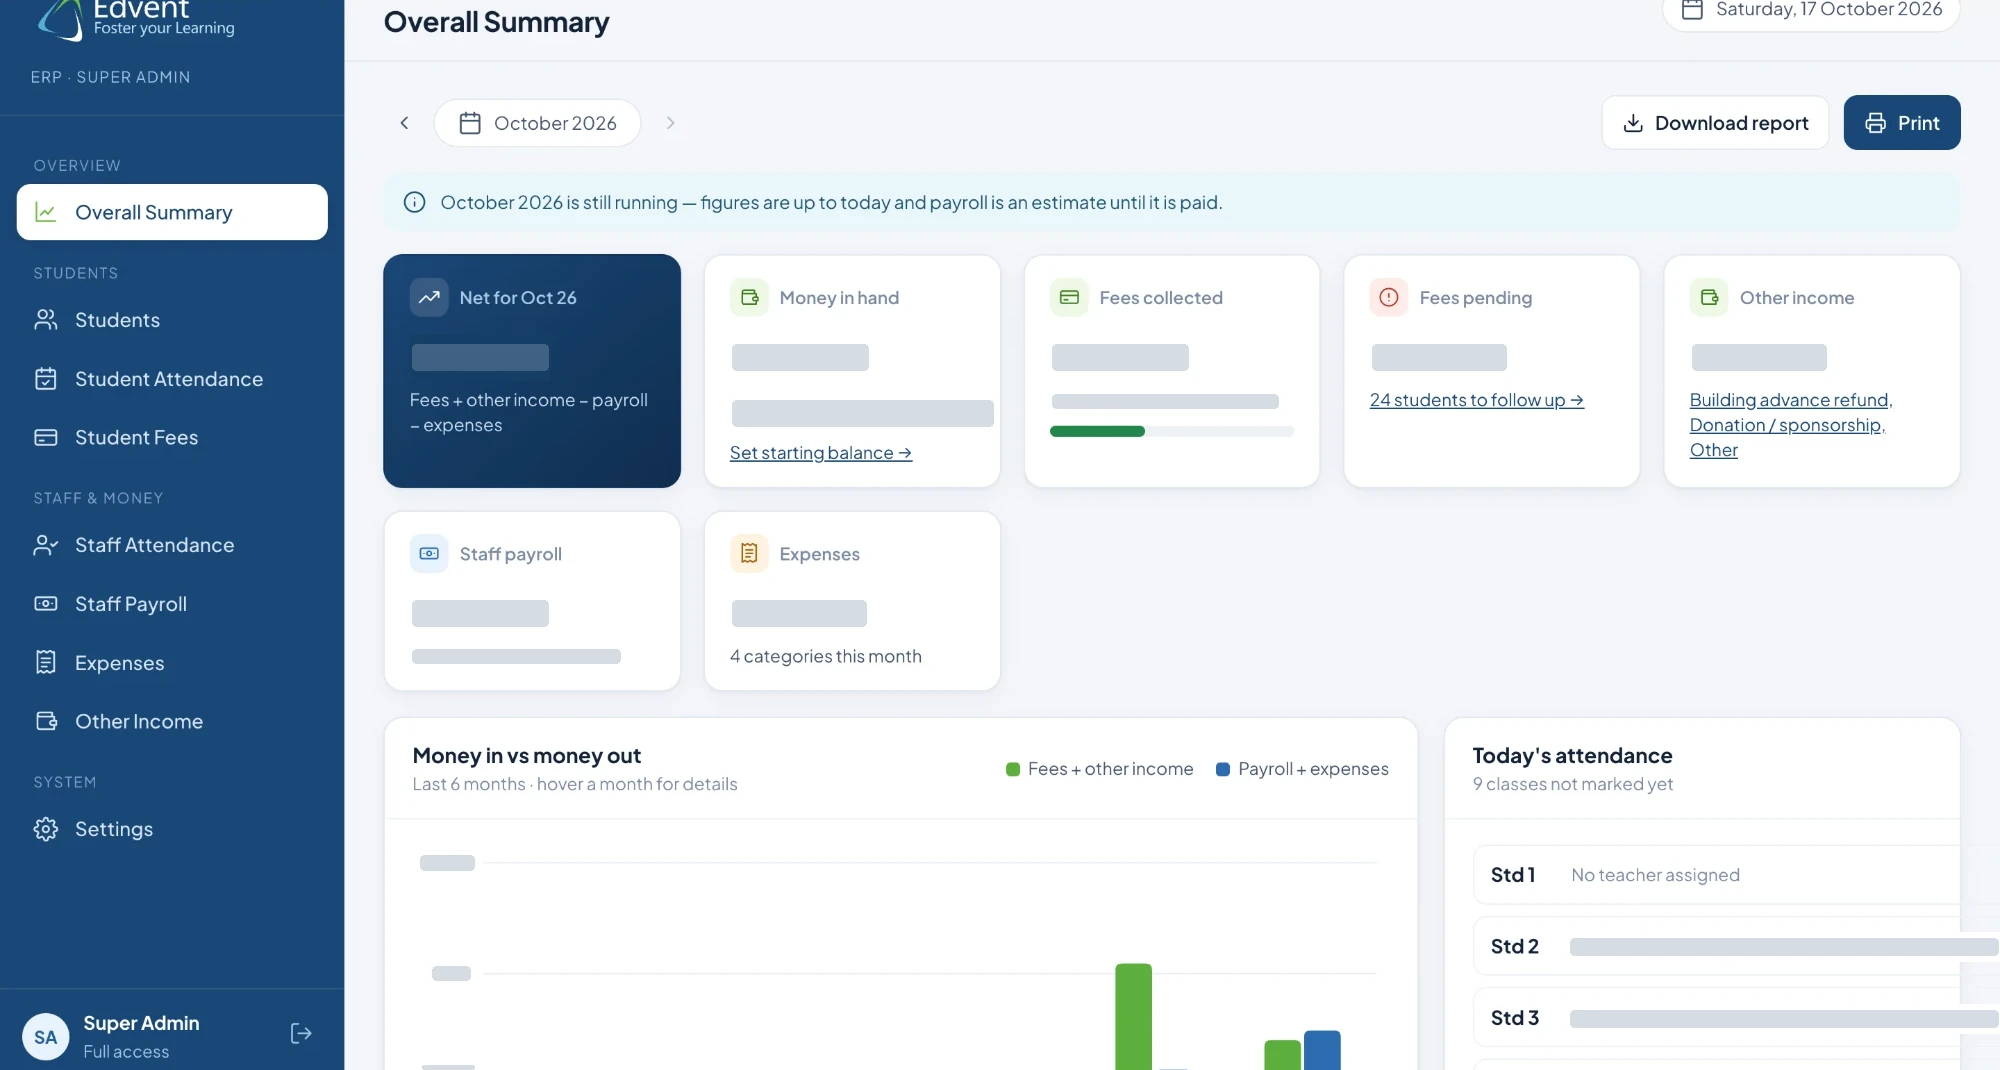Click the tallest green bar in the chart
This screenshot has width=2000, height=1070.
[1133, 1016]
